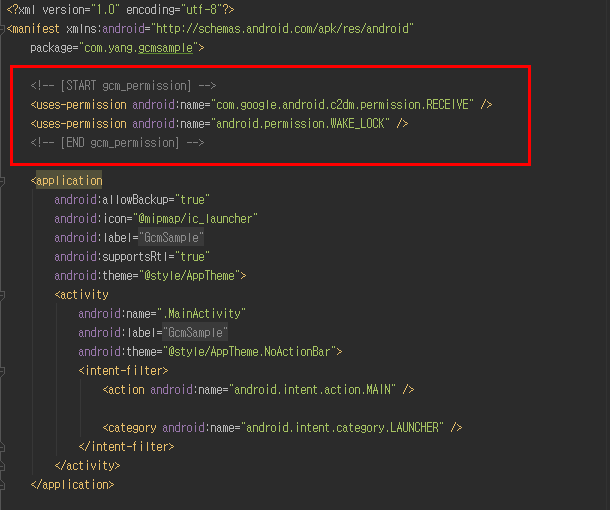
Task: Click the END gcm_permission comment
Action: click(x=117, y=143)
